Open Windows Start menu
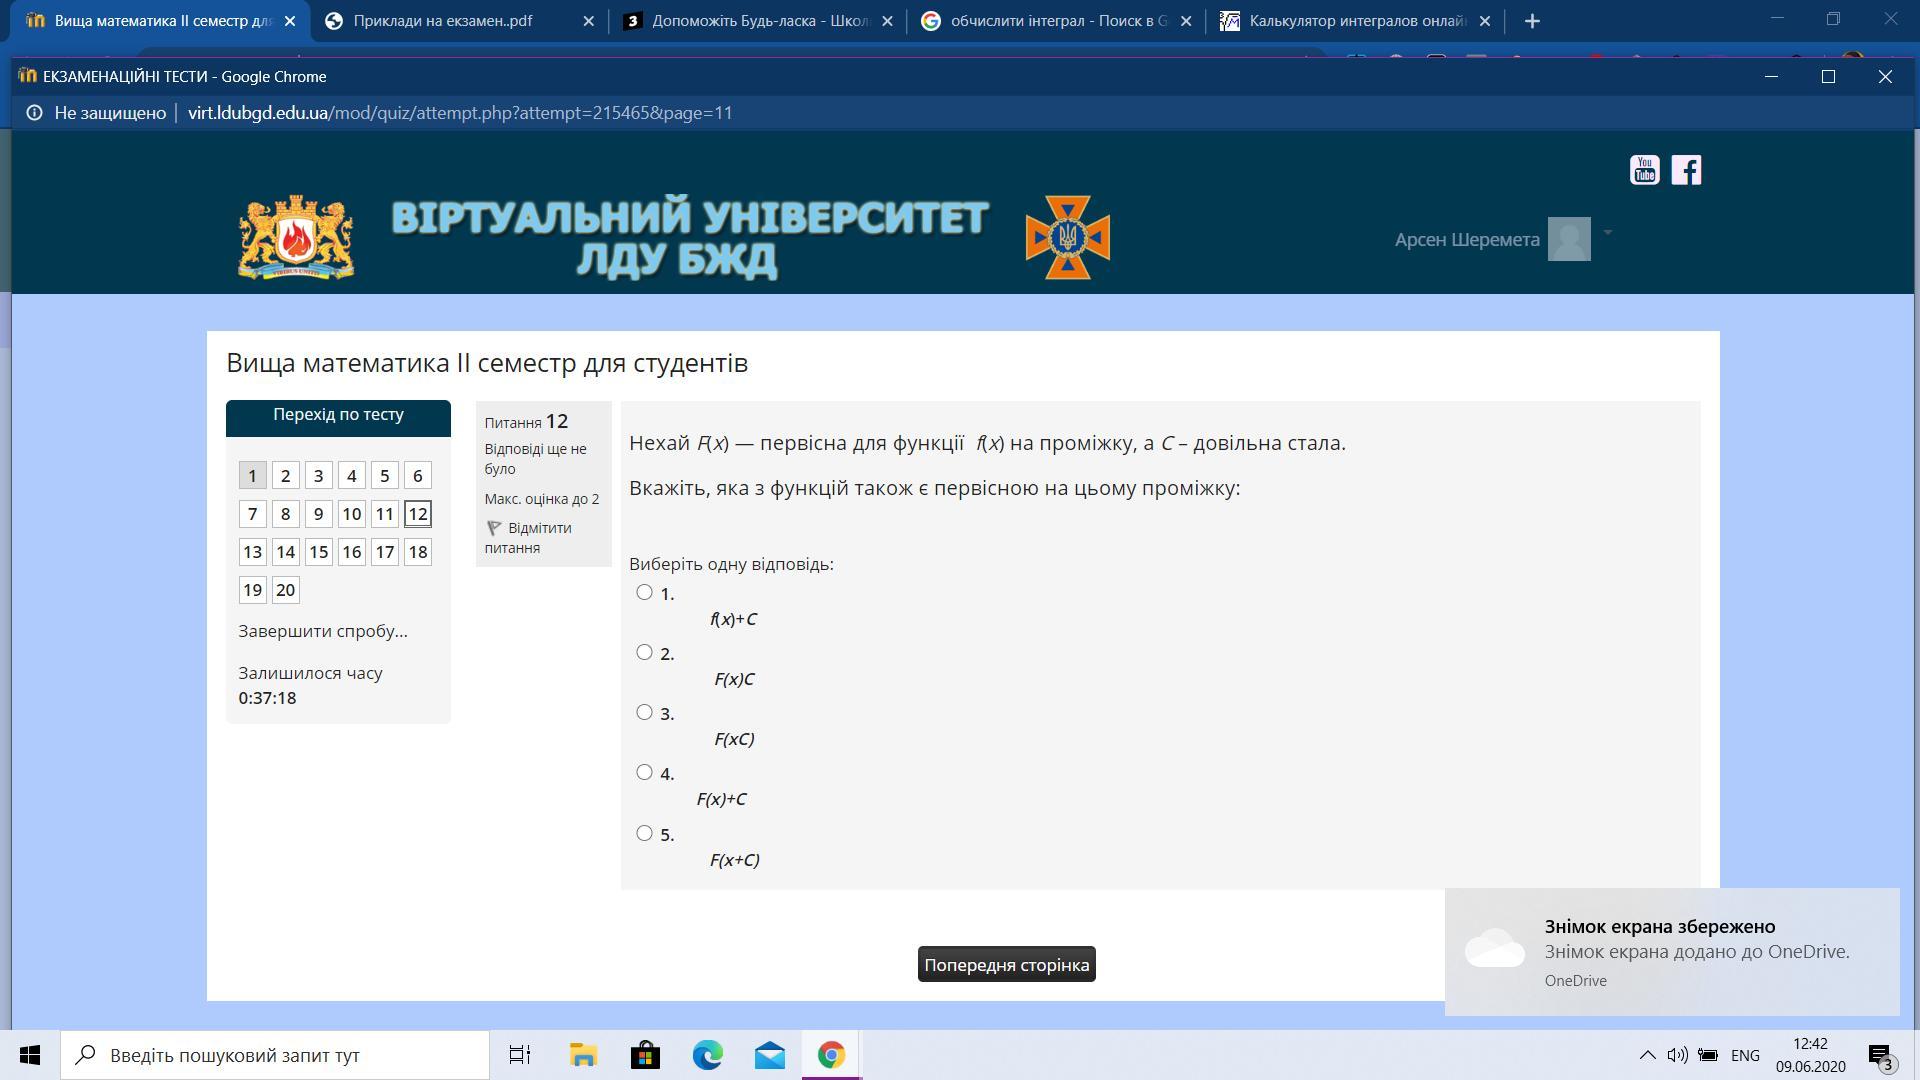 click(x=30, y=1055)
